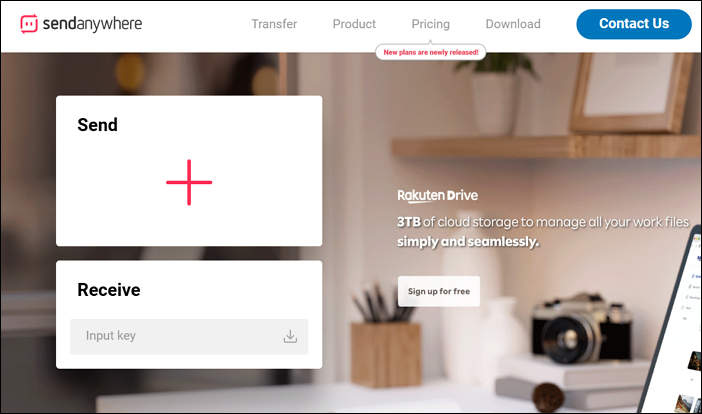This screenshot has width=702, height=414.
Task: Click the Send heading in the card
Action: [98, 125]
